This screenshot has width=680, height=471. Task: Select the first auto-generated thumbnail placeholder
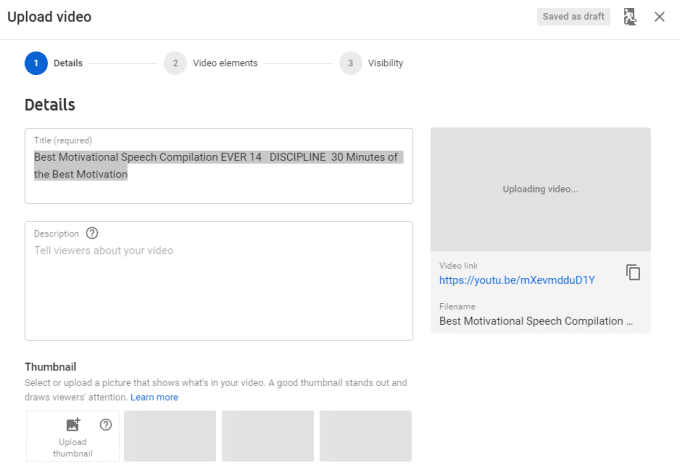point(170,436)
